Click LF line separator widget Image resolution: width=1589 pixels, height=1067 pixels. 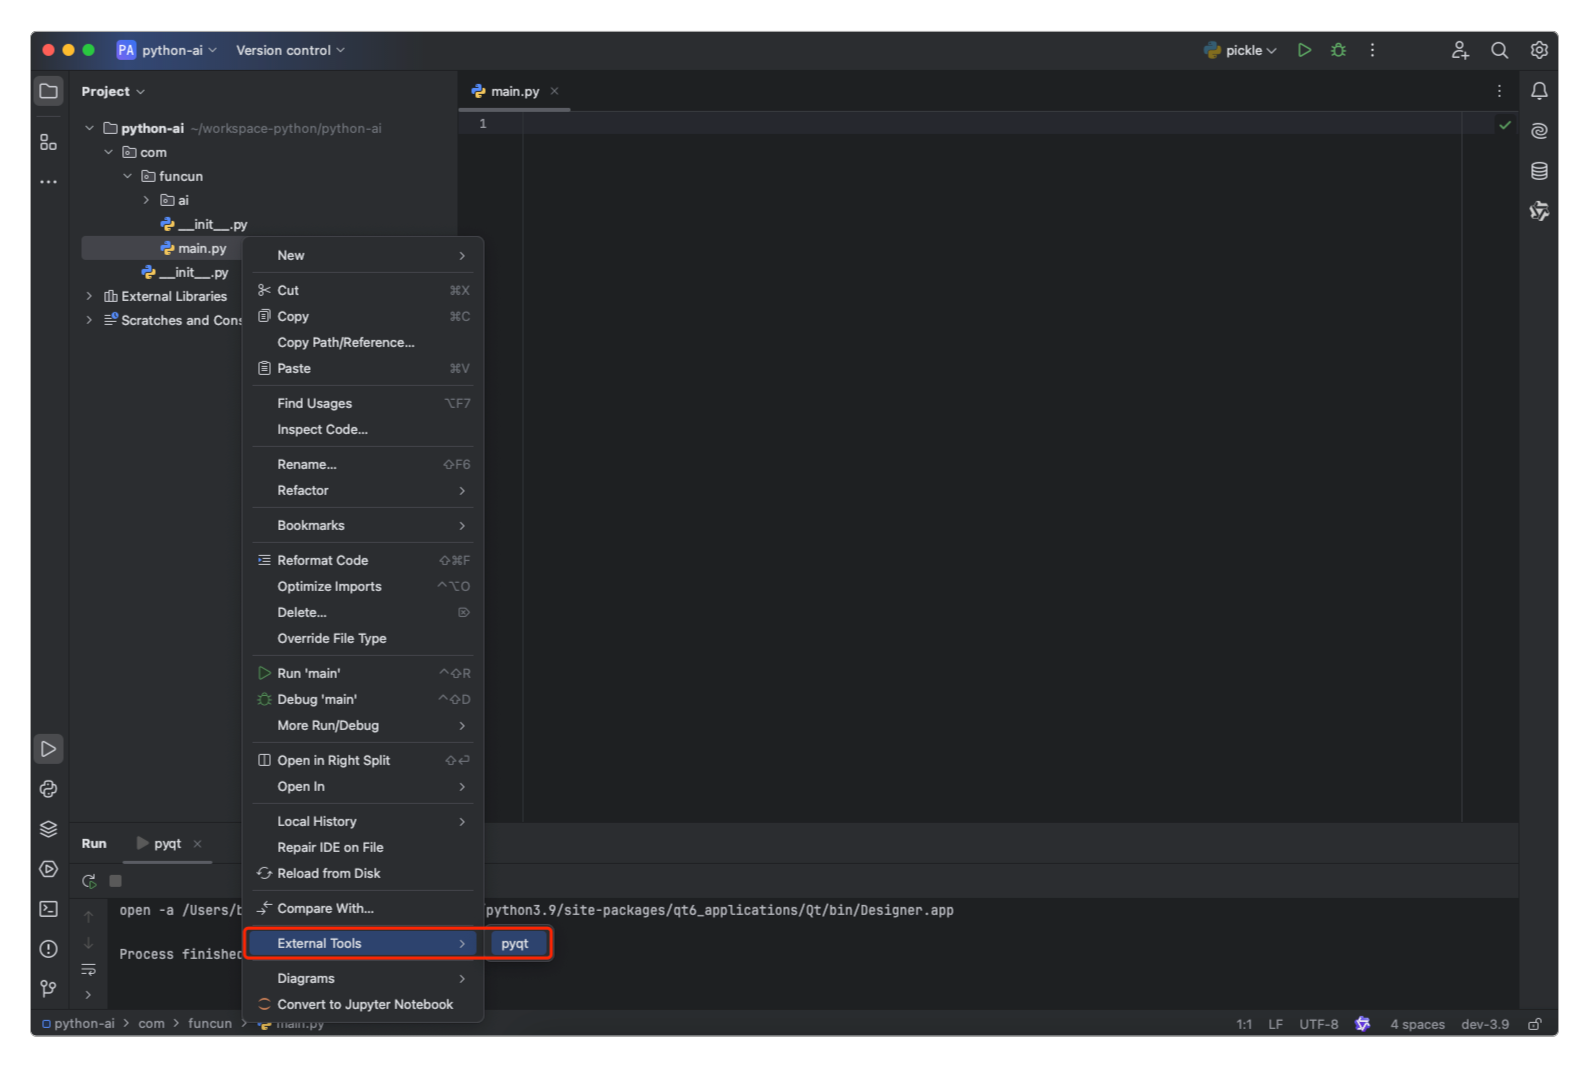tap(1275, 1024)
